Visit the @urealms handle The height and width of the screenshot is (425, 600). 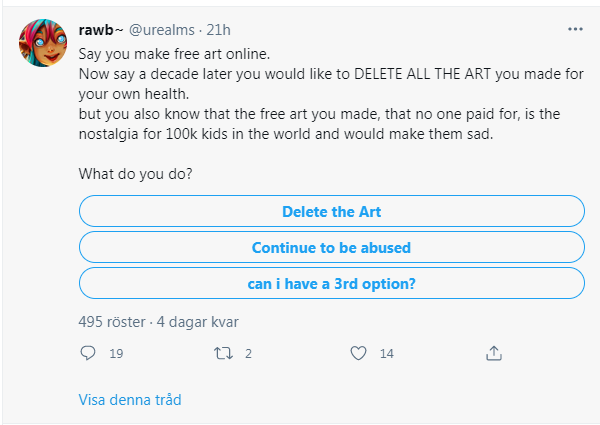coord(162,30)
